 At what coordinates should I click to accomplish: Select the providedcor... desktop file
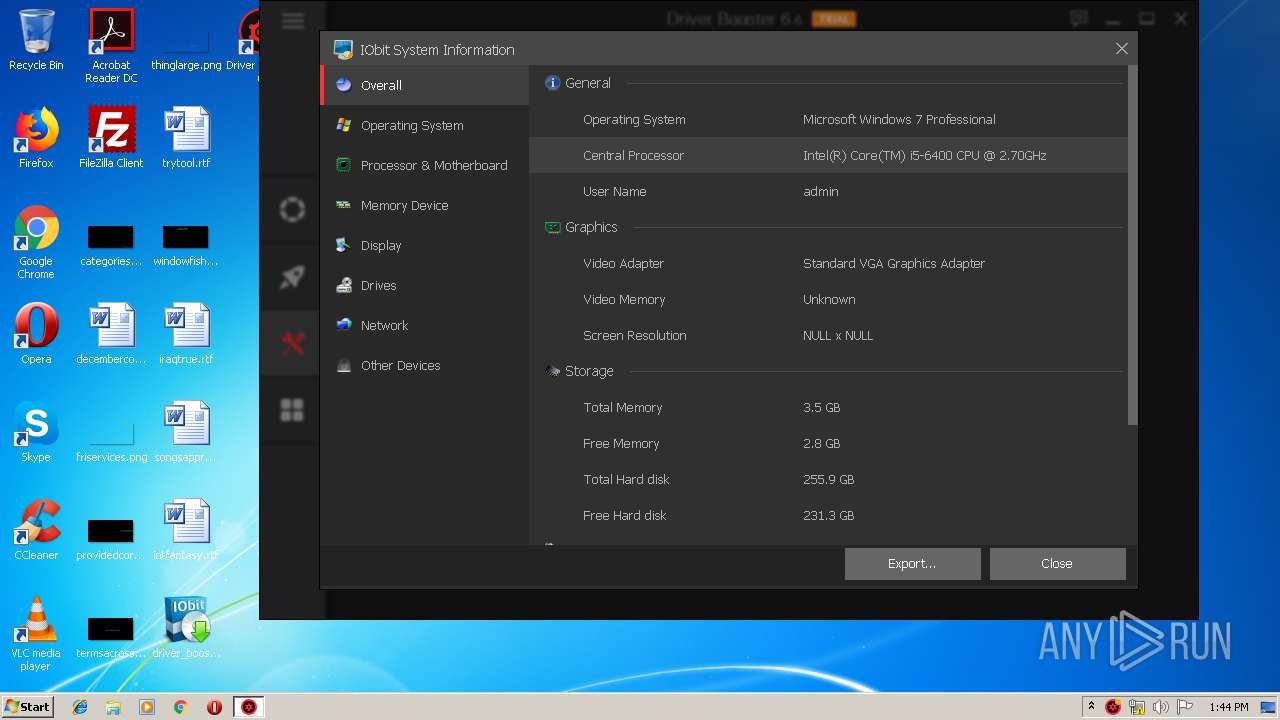111,538
